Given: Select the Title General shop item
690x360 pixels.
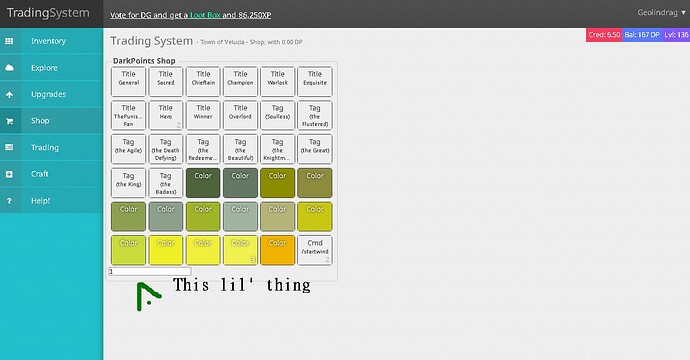Looking at the screenshot, I should (x=128, y=81).
